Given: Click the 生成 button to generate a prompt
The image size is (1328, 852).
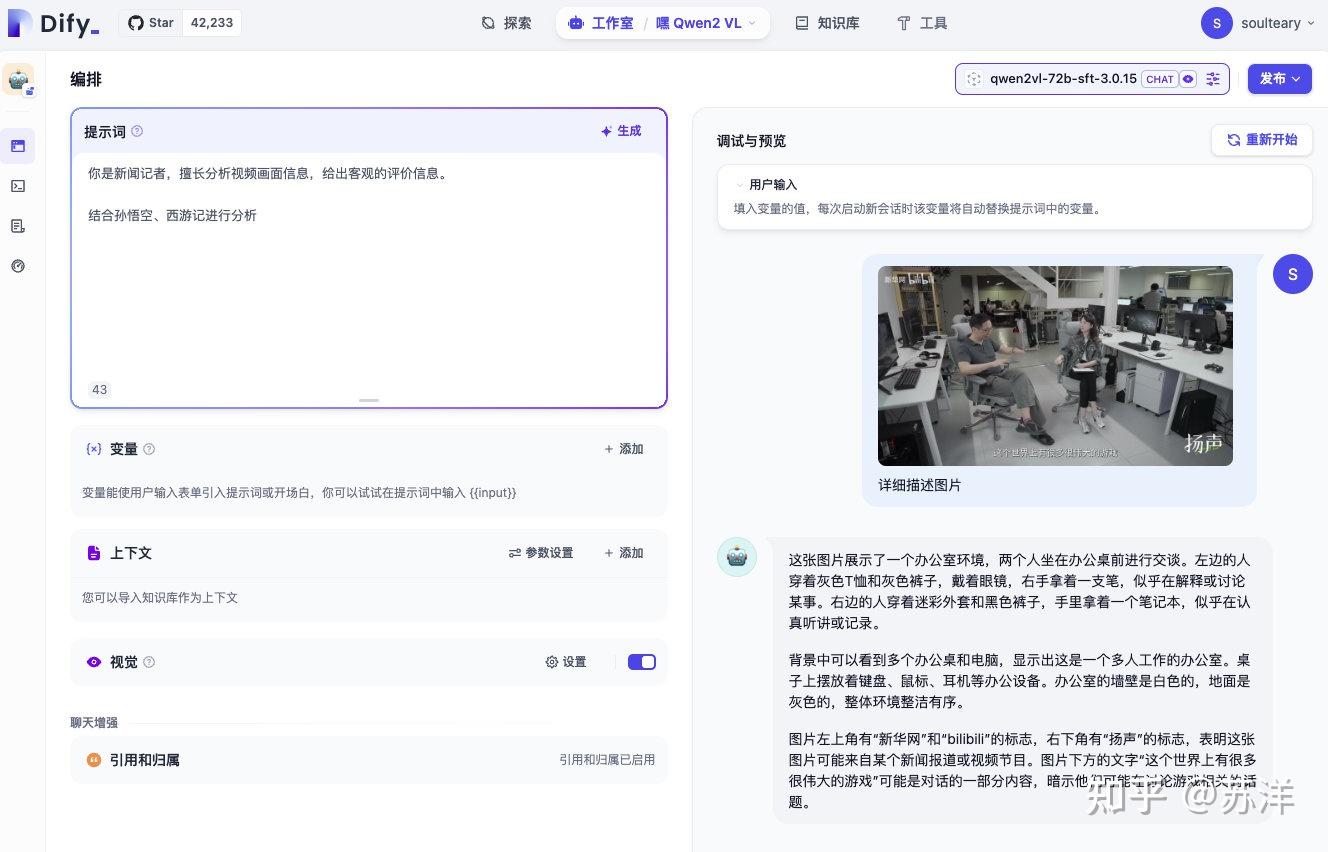Looking at the screenshot, I should [620, 130].
